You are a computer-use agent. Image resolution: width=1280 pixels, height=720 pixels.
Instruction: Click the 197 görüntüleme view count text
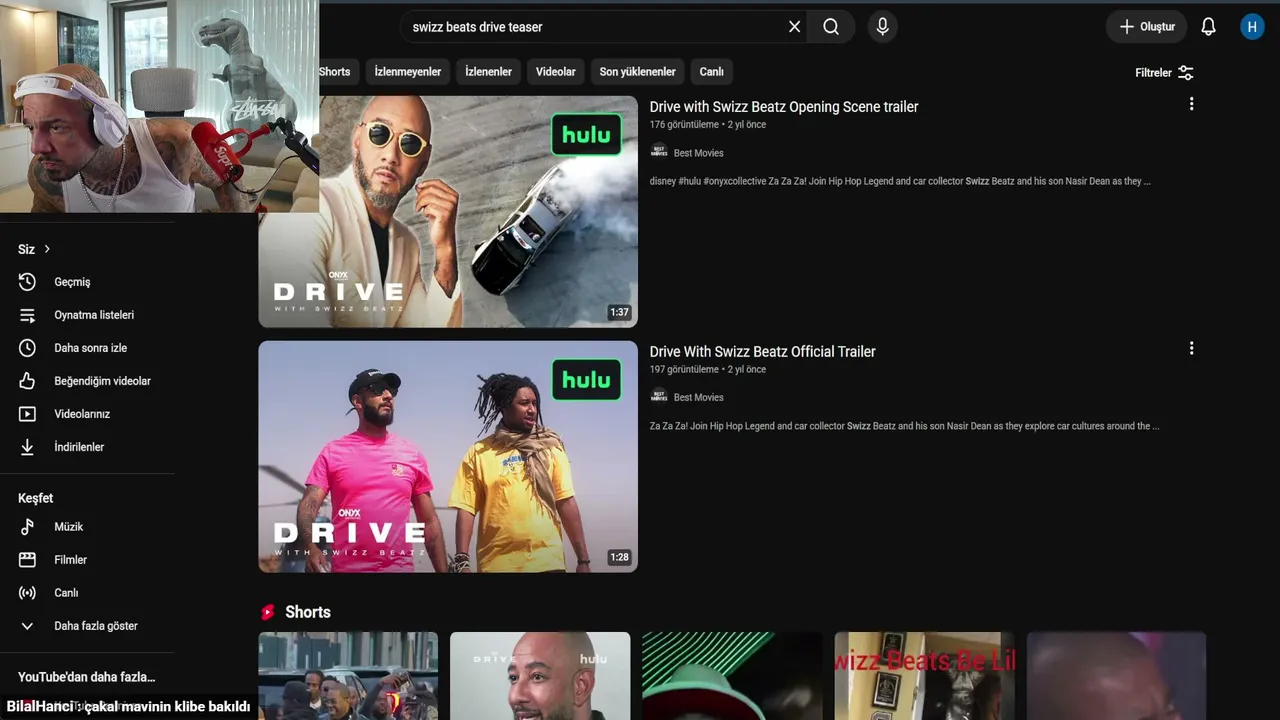pyautogui.click(x=685, y=369)
